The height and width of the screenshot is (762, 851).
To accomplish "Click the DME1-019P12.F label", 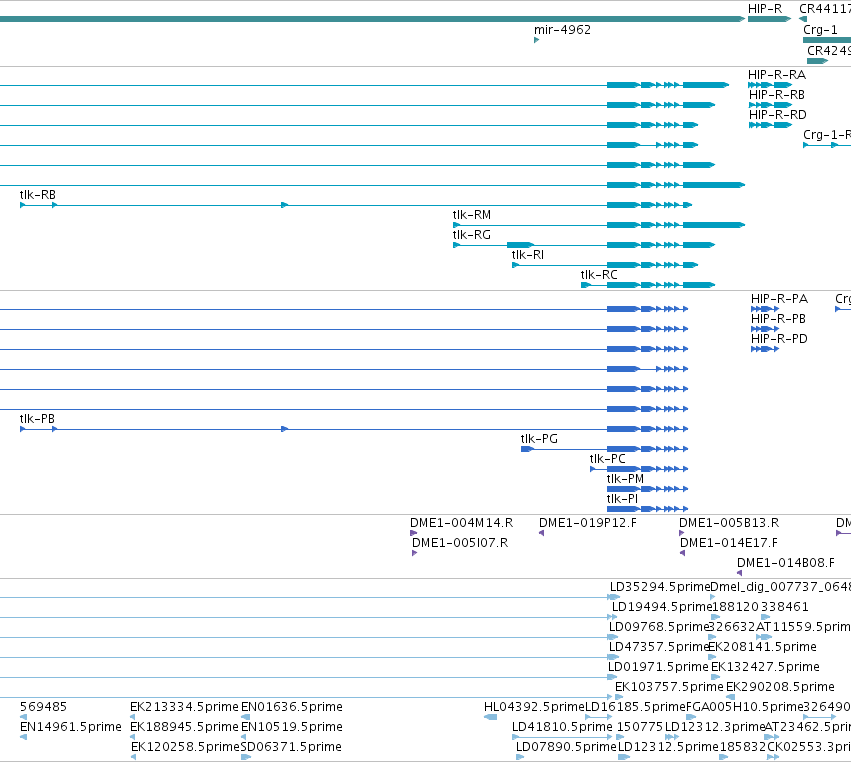I will 588,523.
